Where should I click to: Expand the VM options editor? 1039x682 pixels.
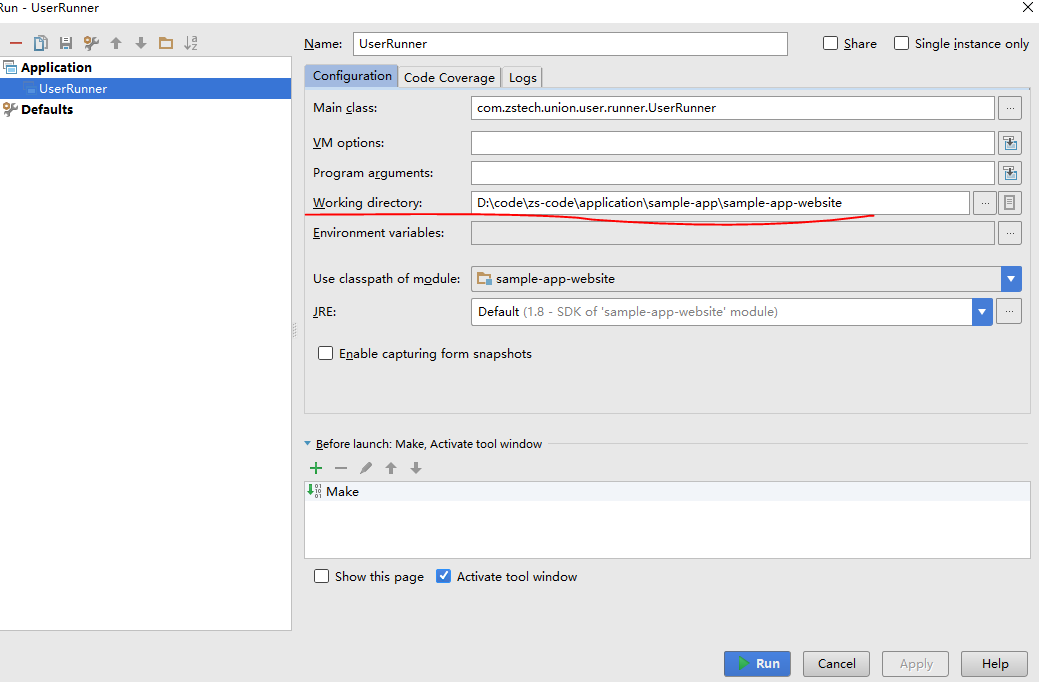[x=1010, y=143]
